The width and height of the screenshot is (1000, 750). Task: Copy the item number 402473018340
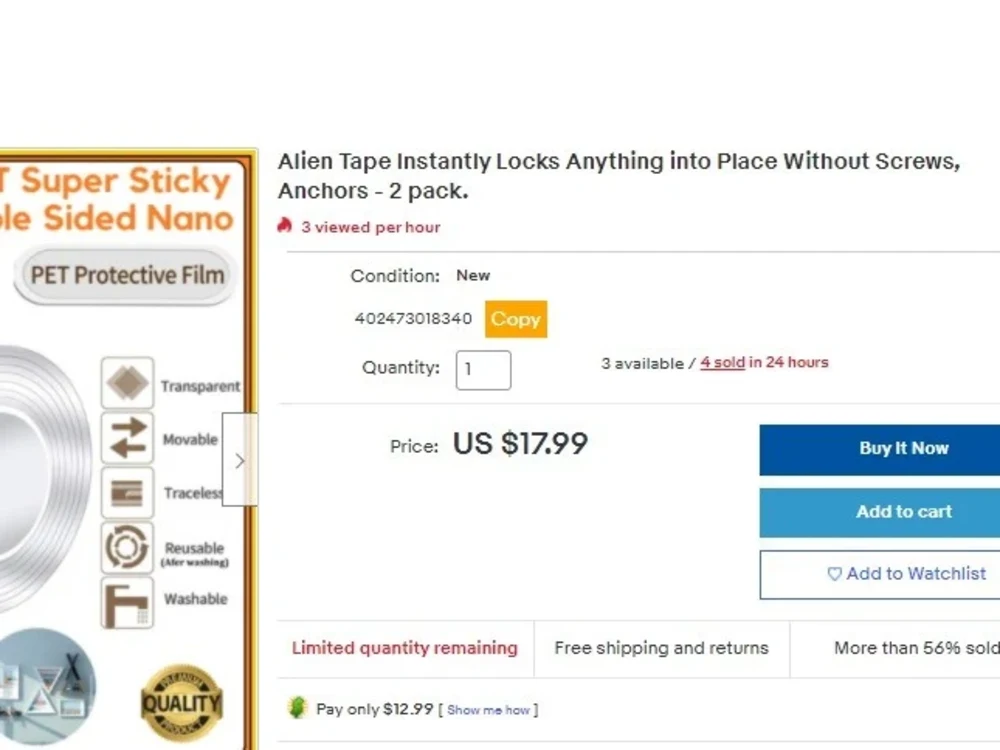pyautogui.click(x=516, y=319)
